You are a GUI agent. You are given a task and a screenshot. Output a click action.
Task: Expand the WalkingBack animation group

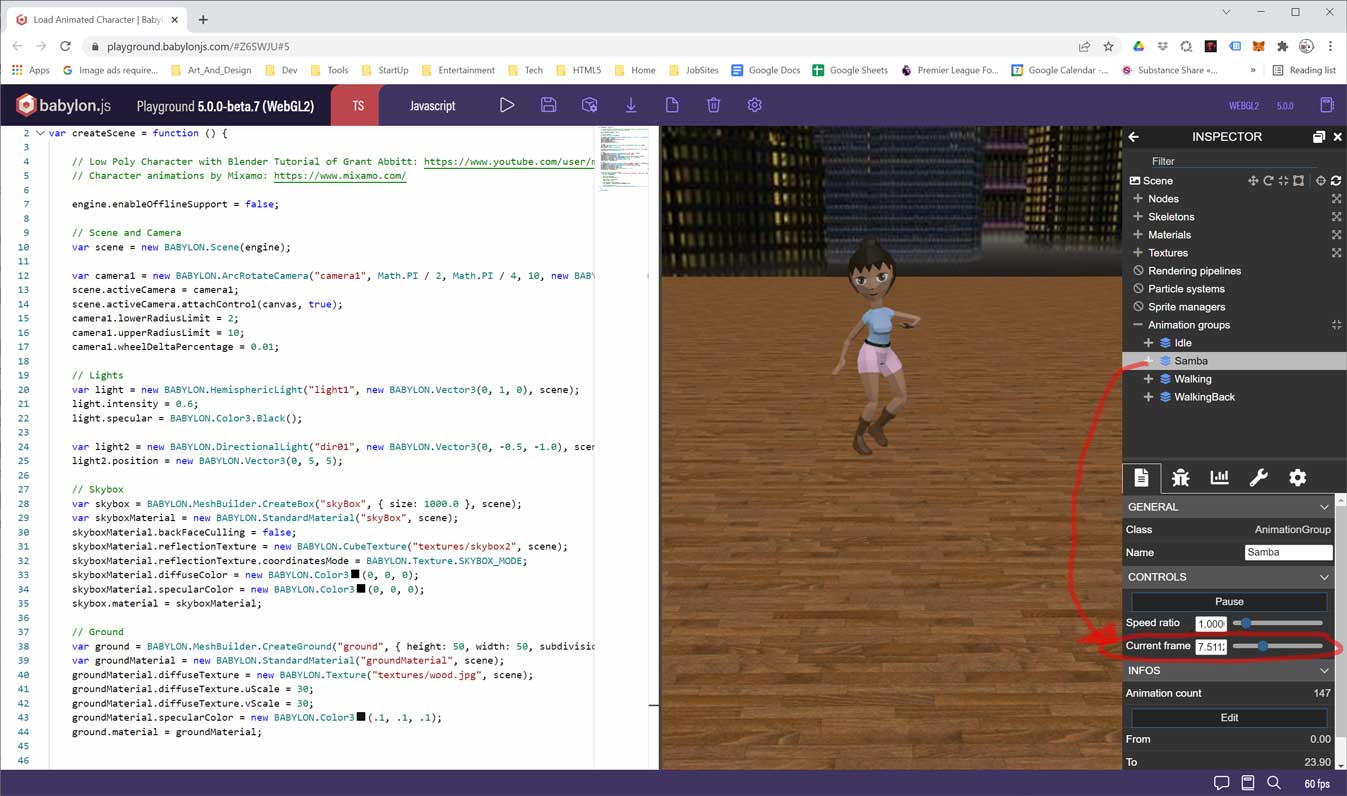pyautogui.click(x=1149, y=397)
